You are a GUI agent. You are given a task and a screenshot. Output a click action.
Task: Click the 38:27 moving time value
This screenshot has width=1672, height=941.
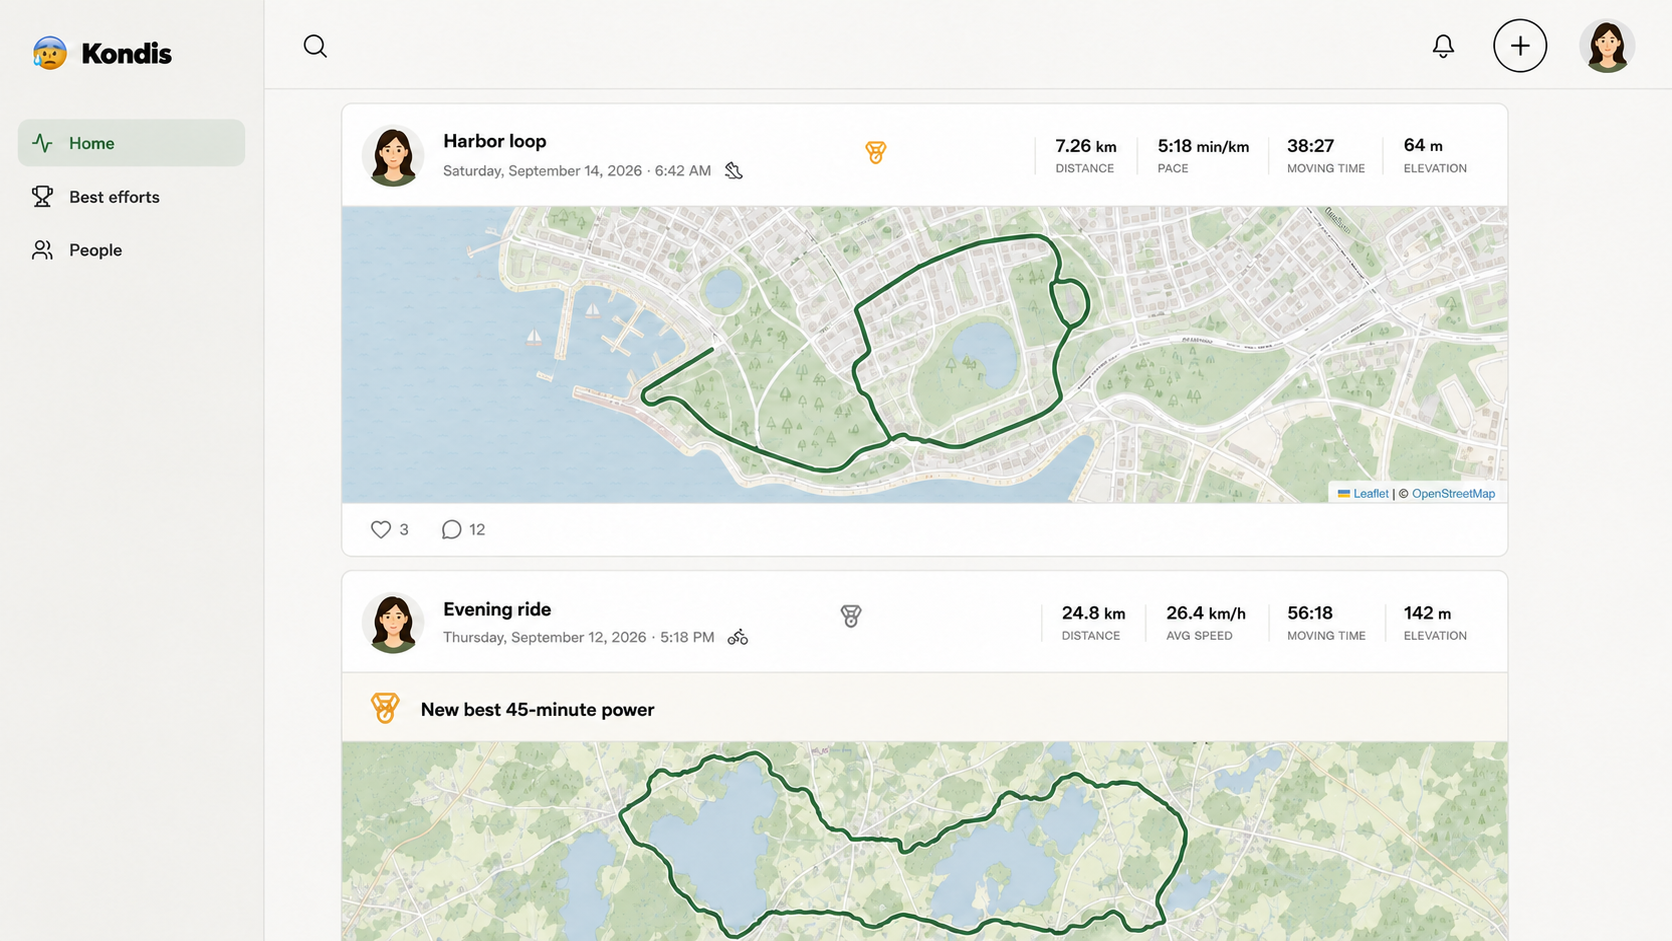tap(1310, 146)
